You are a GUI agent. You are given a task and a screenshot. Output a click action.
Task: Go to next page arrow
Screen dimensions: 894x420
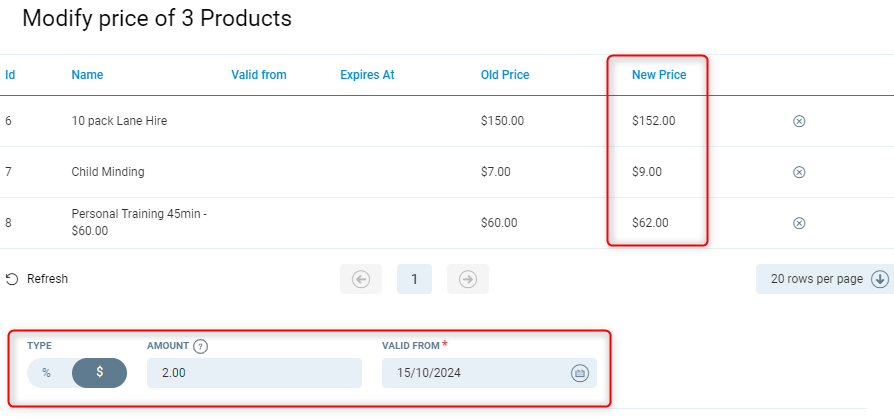click(467, 279)
